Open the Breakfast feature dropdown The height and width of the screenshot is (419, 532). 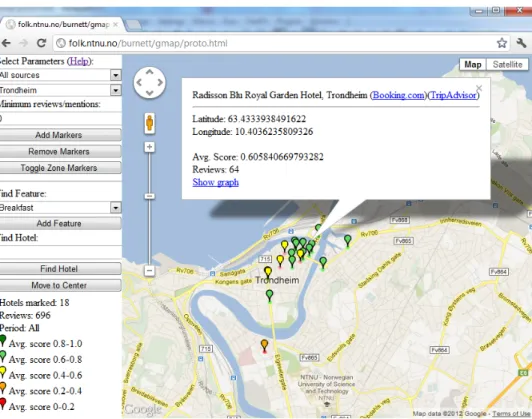(x=60, y=208)
